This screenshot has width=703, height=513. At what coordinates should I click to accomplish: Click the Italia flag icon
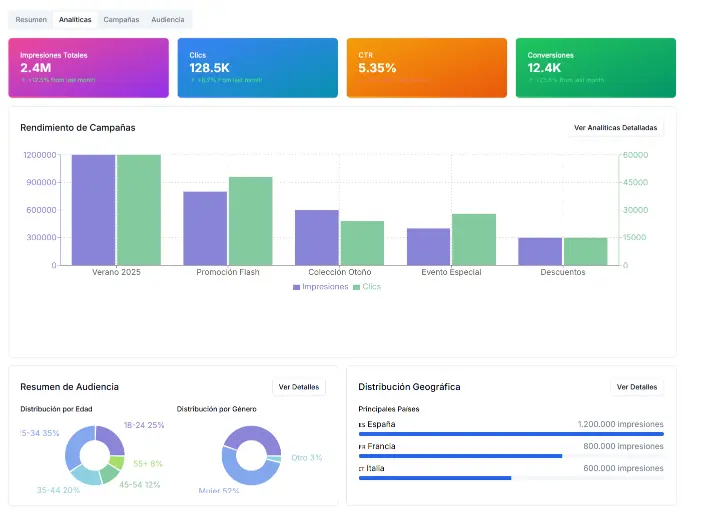click(361, 469)
